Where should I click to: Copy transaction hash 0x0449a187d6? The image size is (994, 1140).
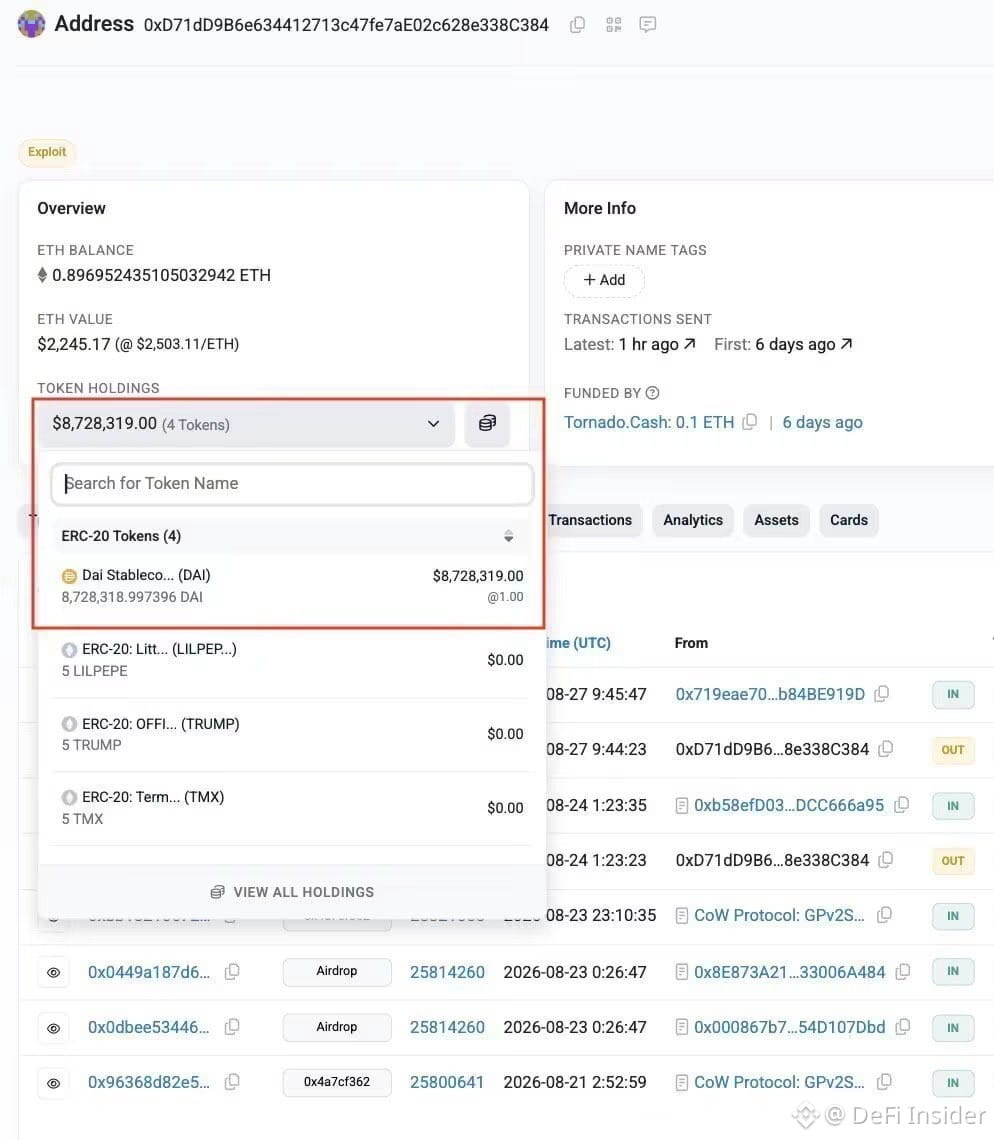coord(232,971)
